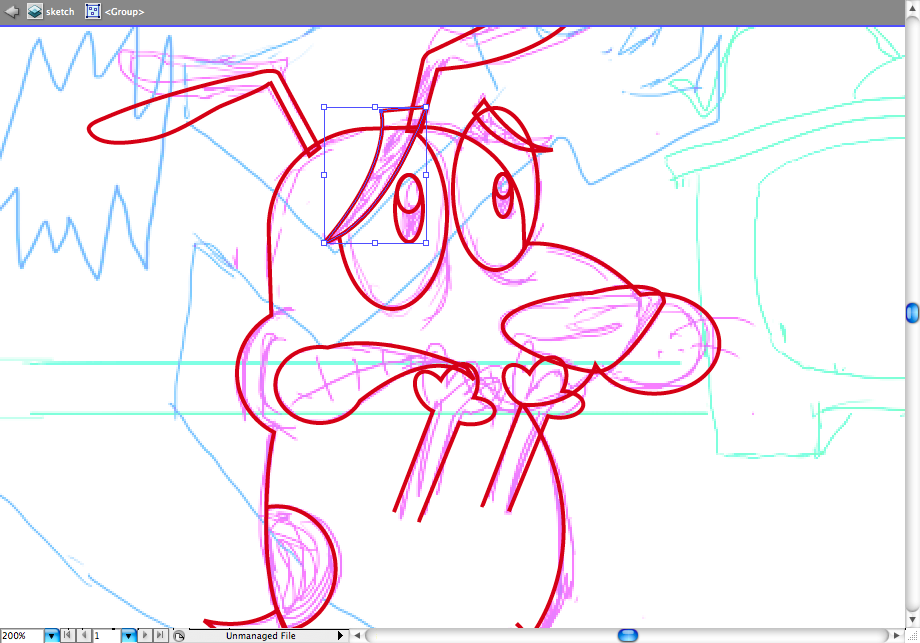Click the bottom-middle selection bounding box handle

[375, 243]
